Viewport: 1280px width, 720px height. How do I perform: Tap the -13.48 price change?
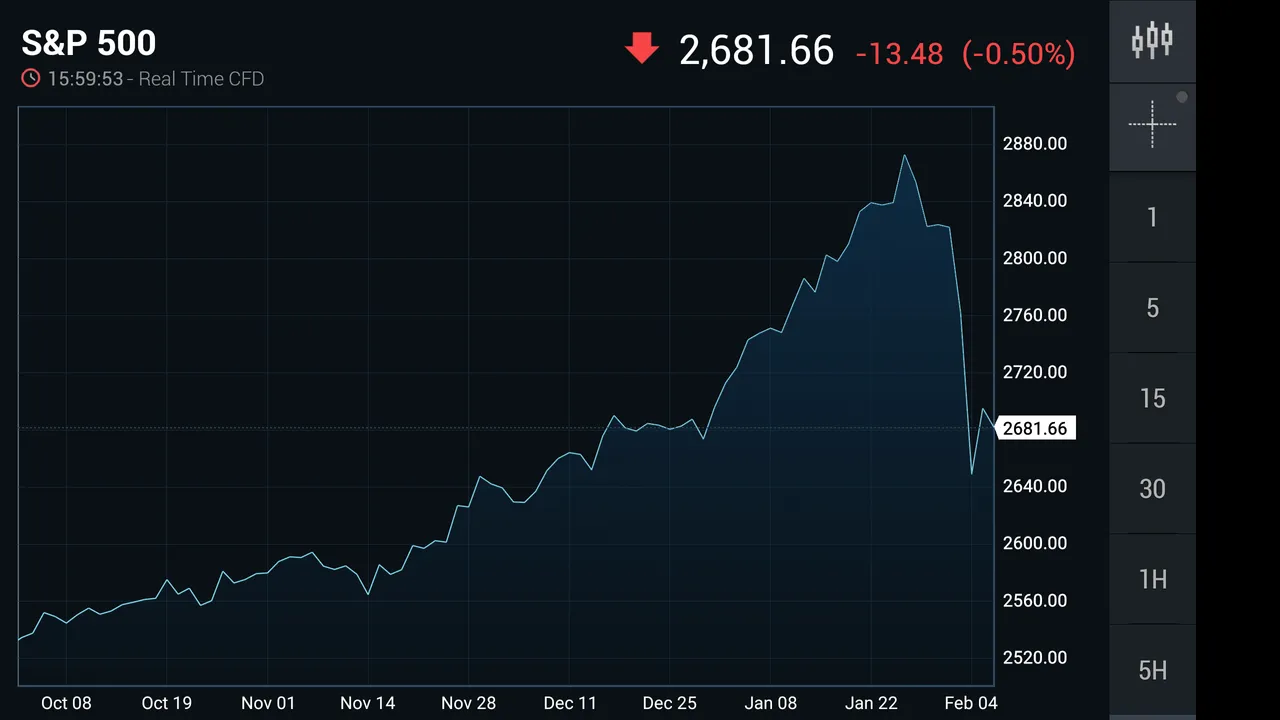click(899, 54)
